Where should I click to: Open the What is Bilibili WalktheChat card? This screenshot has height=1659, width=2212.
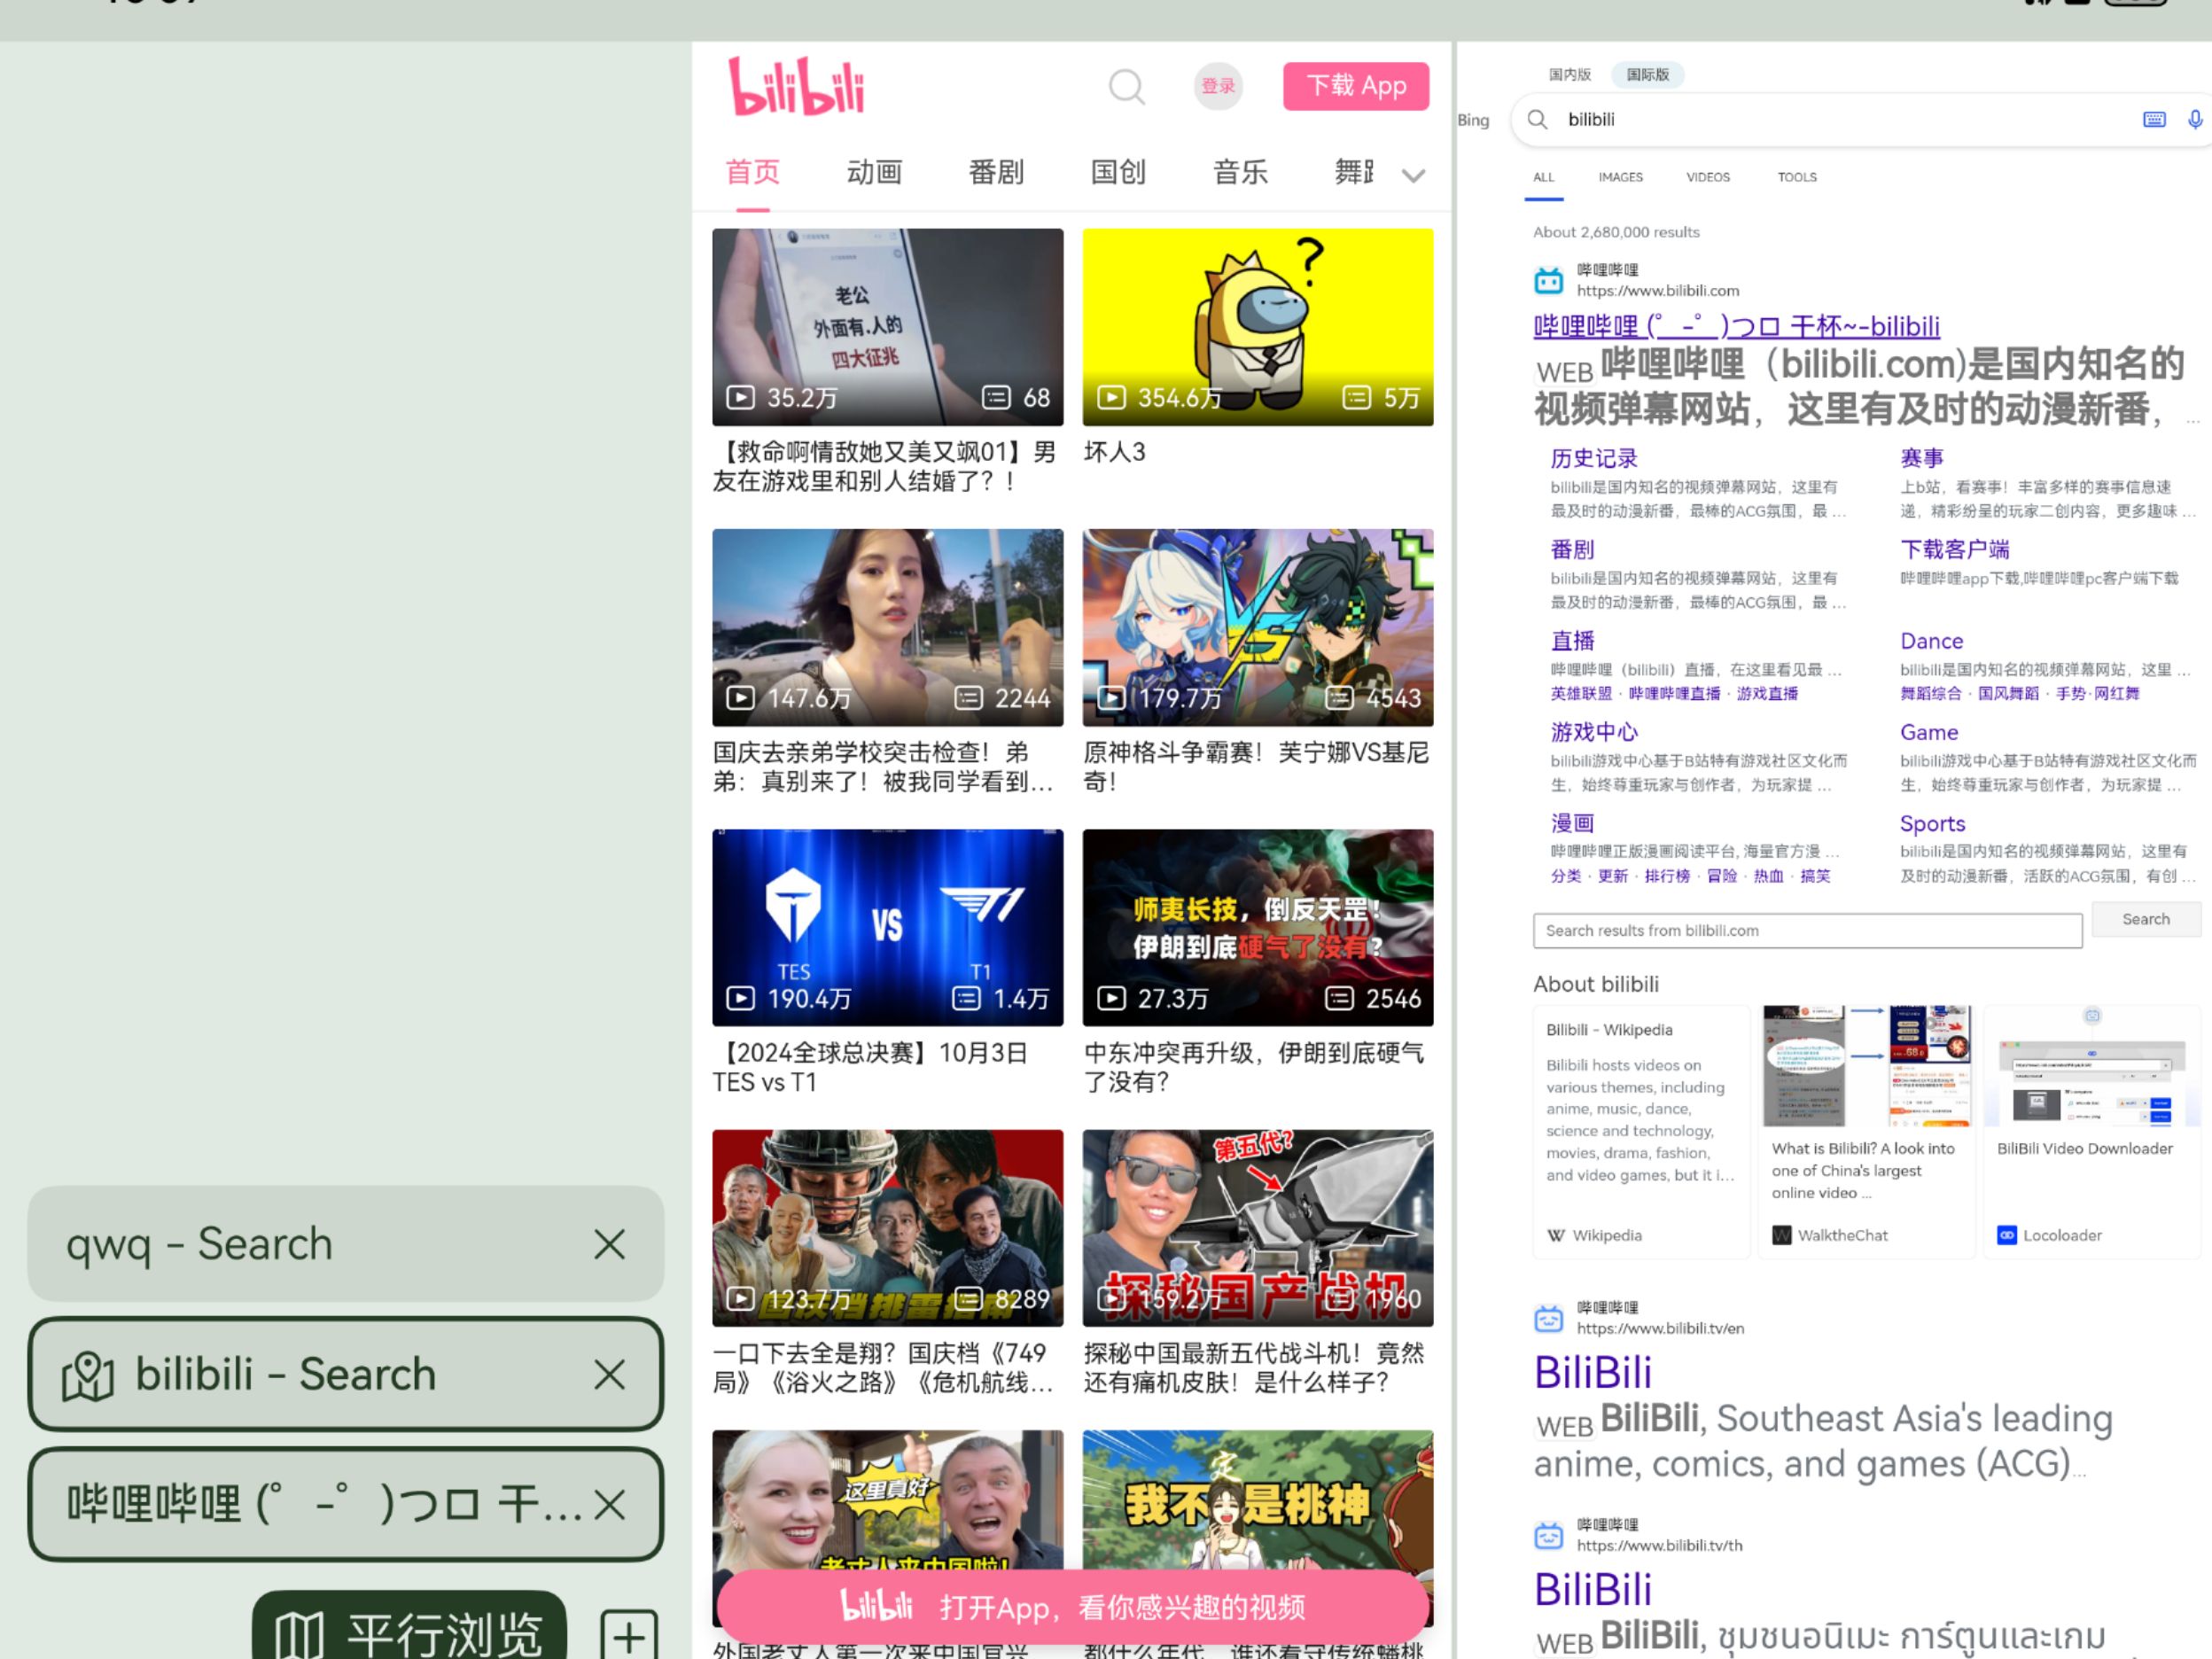tap(1866, 1131)
